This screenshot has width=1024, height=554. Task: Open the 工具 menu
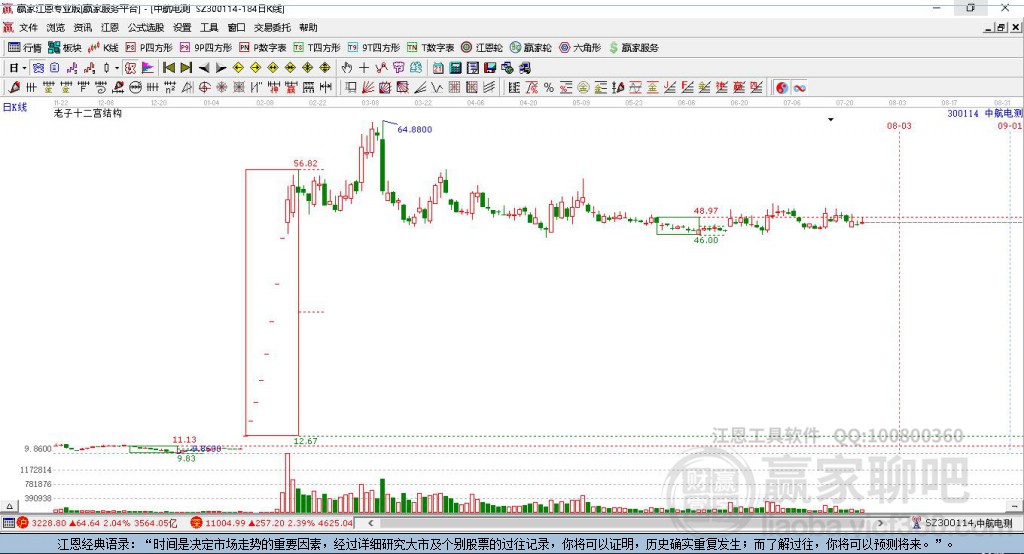coord(209,27)
